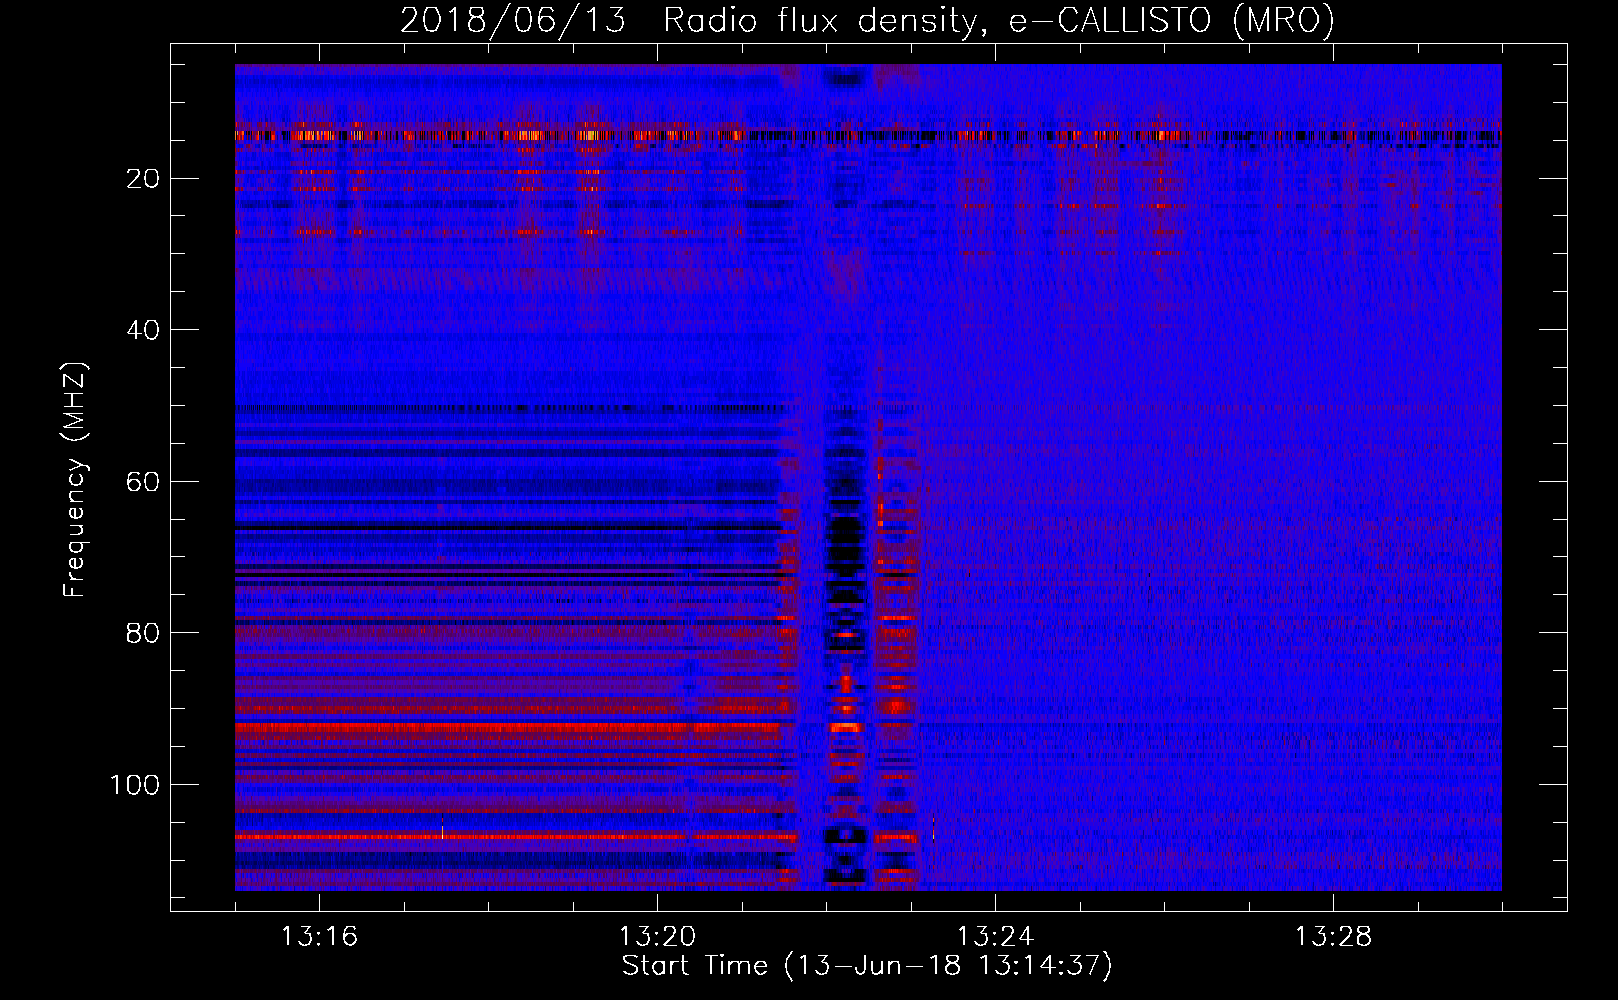Click the 'Start Time (13-Jun-18 13:14:37)' label
The image size is (1618, 1000).
pos(867,966)
